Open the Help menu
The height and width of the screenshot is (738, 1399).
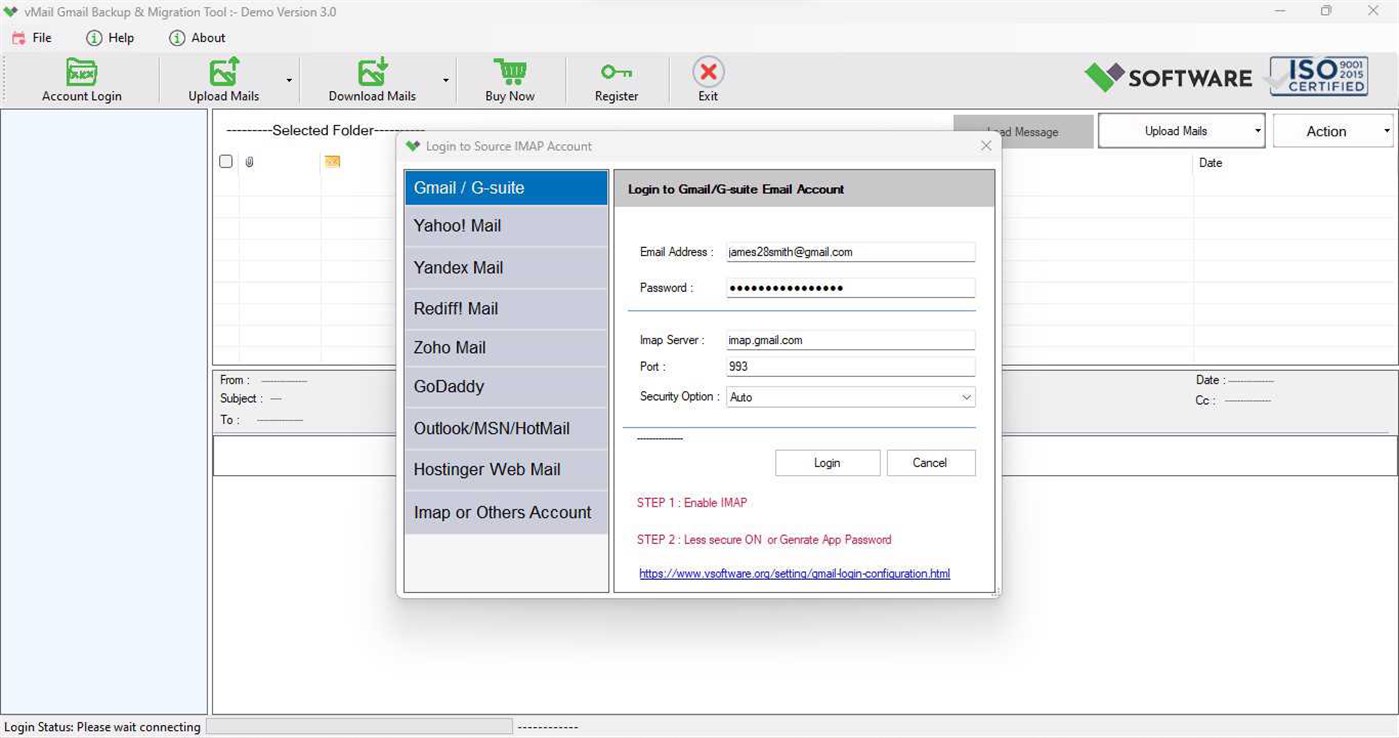click(x=121, y=38)
